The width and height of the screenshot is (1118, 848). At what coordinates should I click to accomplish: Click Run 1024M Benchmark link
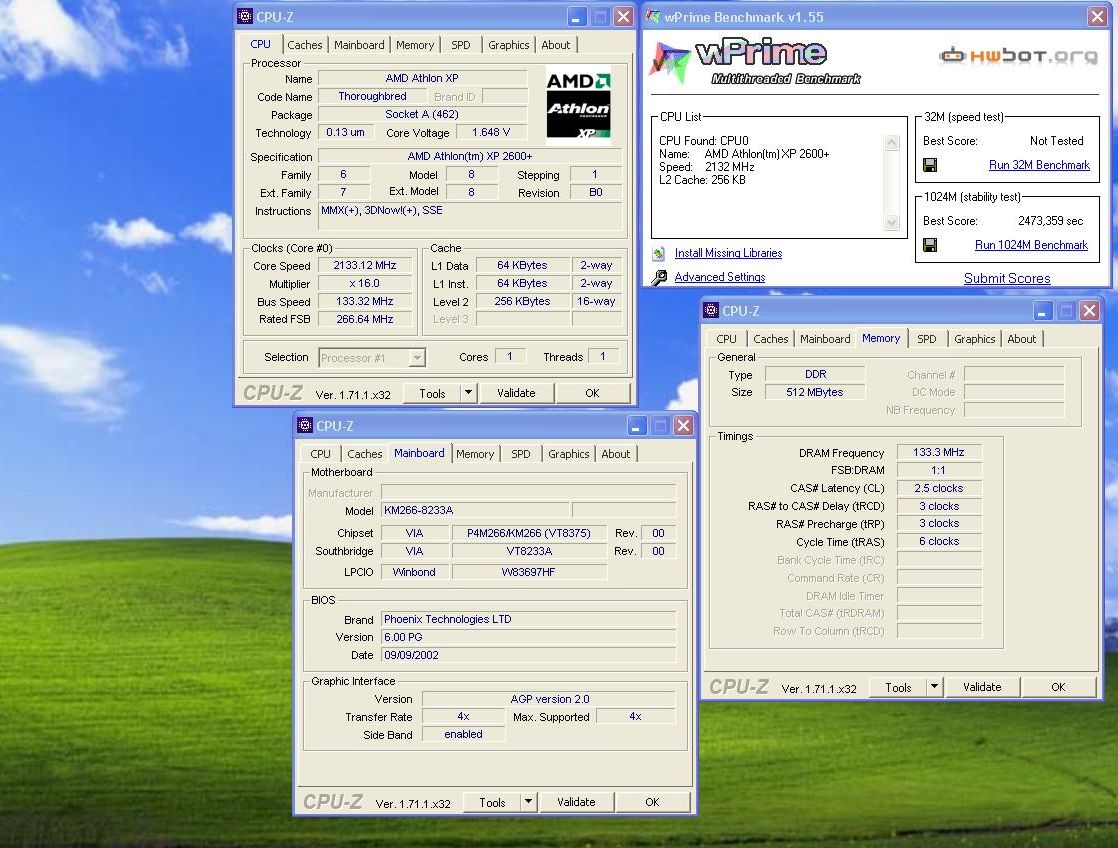[x=1031, y=245]
